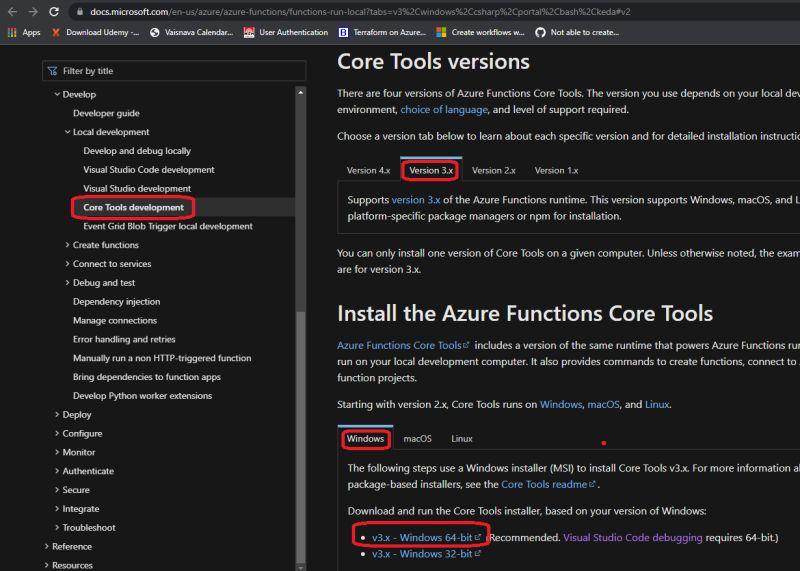Follow the choice of language link
This screenshot has width=800, height=571.
(444, 110)
